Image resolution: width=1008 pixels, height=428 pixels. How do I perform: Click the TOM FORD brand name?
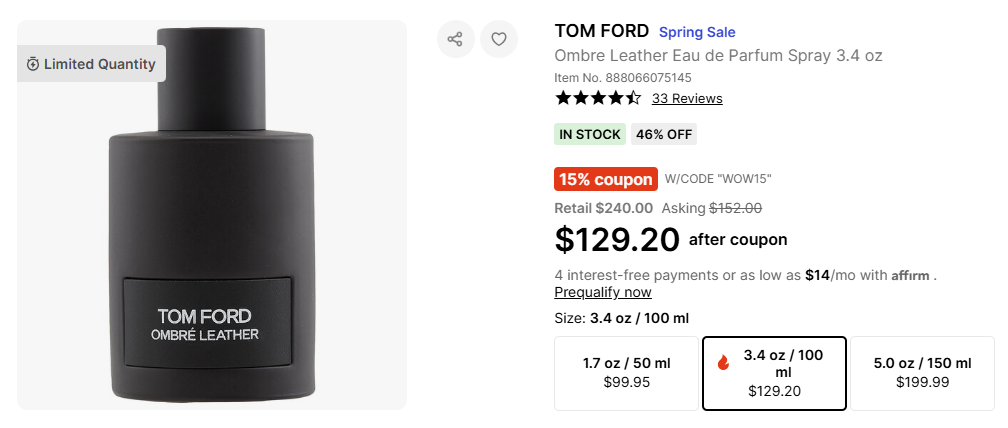601,31
